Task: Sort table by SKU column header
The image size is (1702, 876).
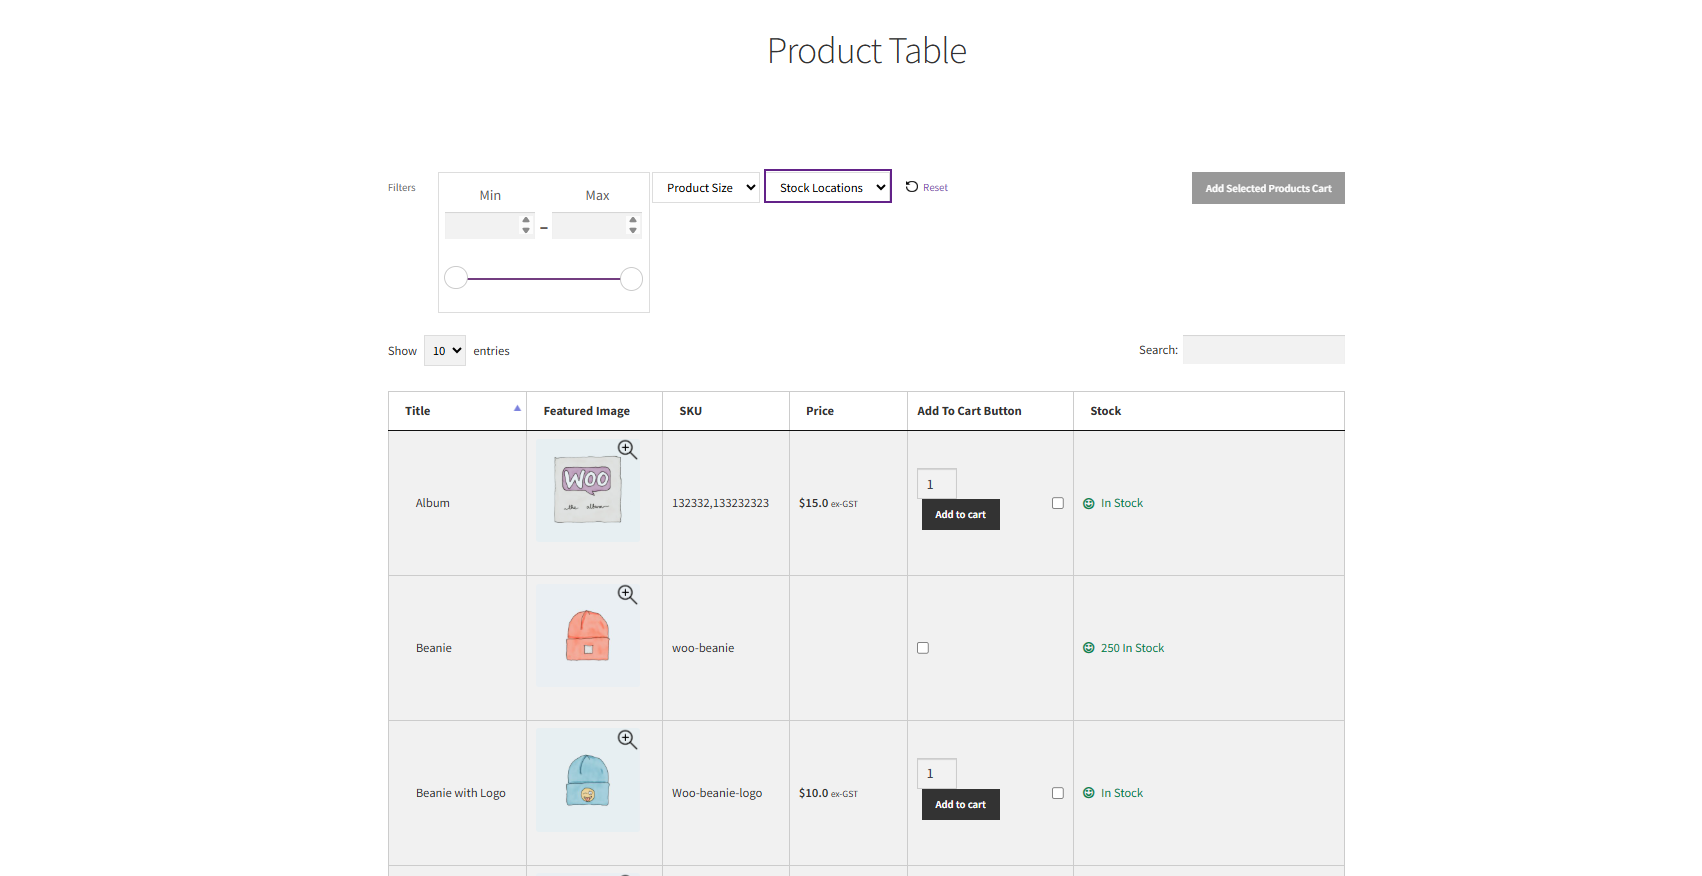Action: [690, 411]
